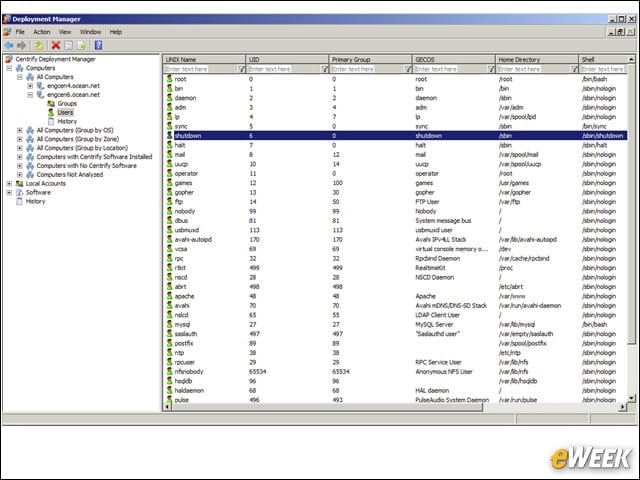Screen dimensions: 640x480
Task: Click the filter icon in GECOS column
Action: point(491,69)
